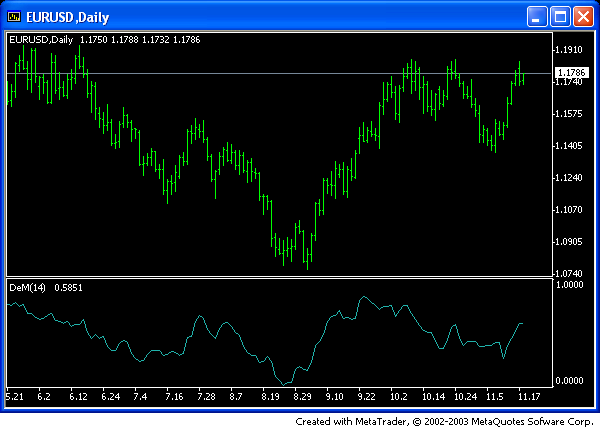This screenshot has height=429, width=600.
Task: Click the 6.2 date label on time axis
Action: [44, 396]
